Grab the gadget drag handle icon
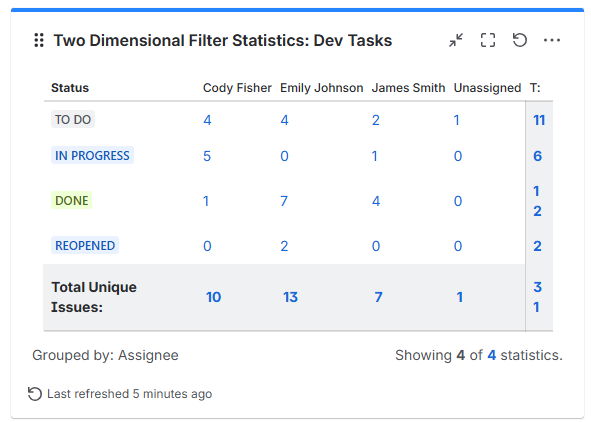 point(39,40)
